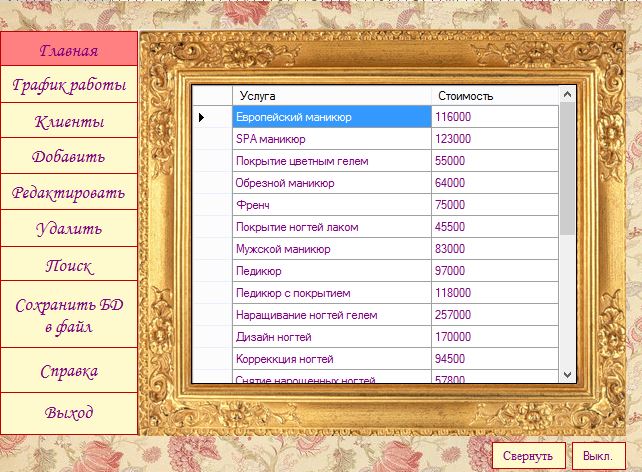The image size is (642, 472).
Task: Click the Выход button
Action: [x=69, y=413]
